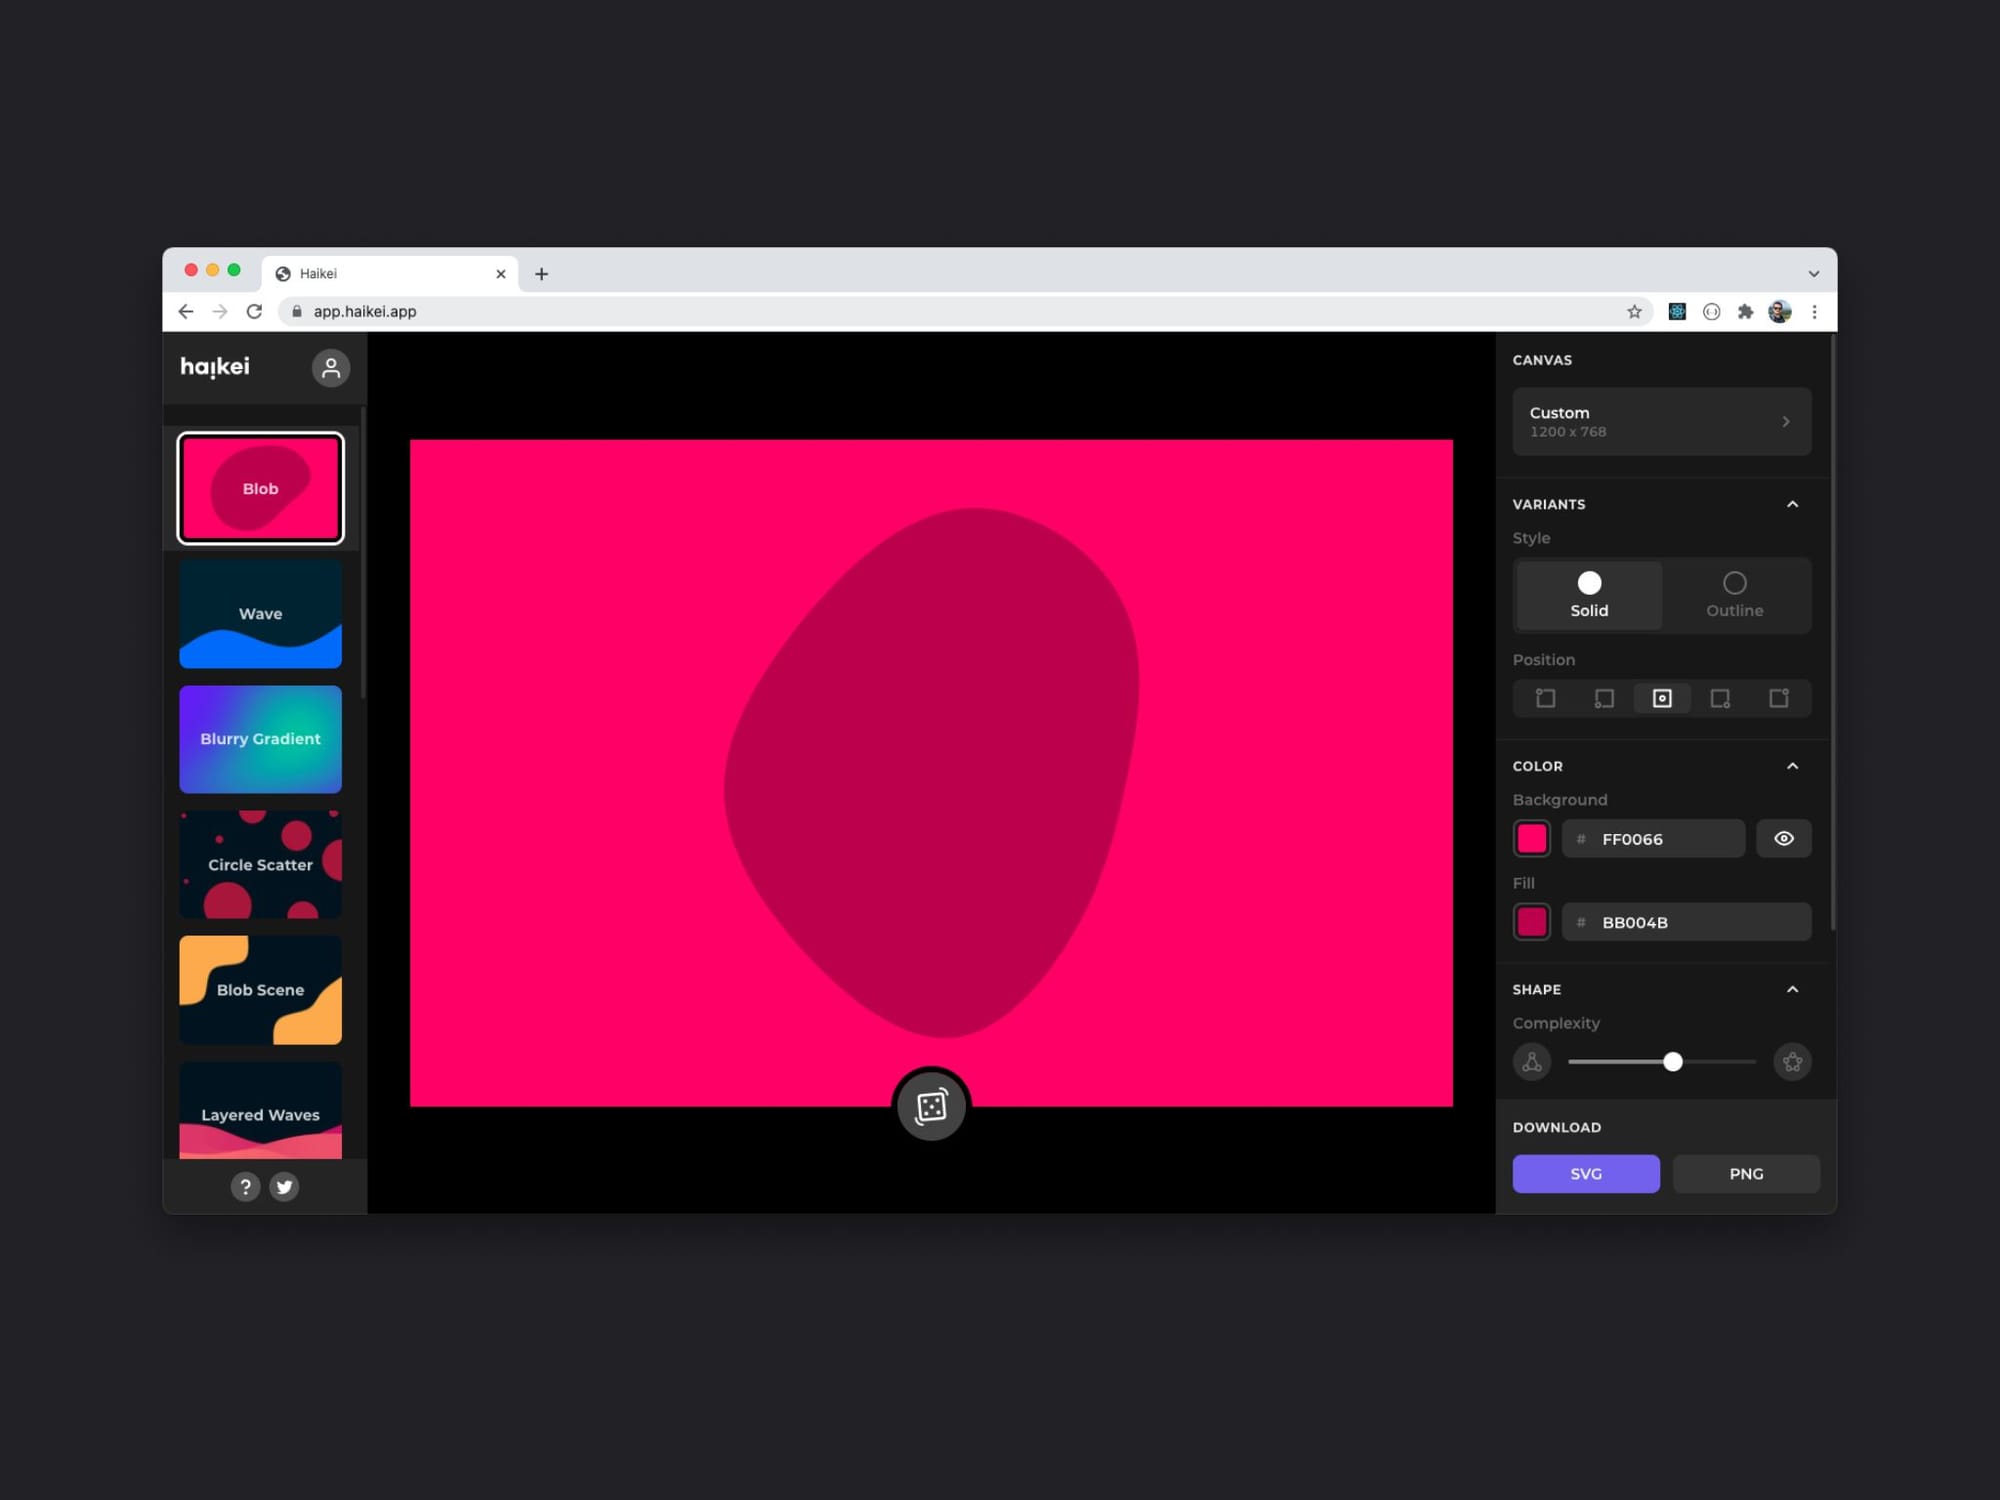The height and width of the screenshot is (1500, 2000).
Task: Open the user account profile icon
Action: [331, 368]
